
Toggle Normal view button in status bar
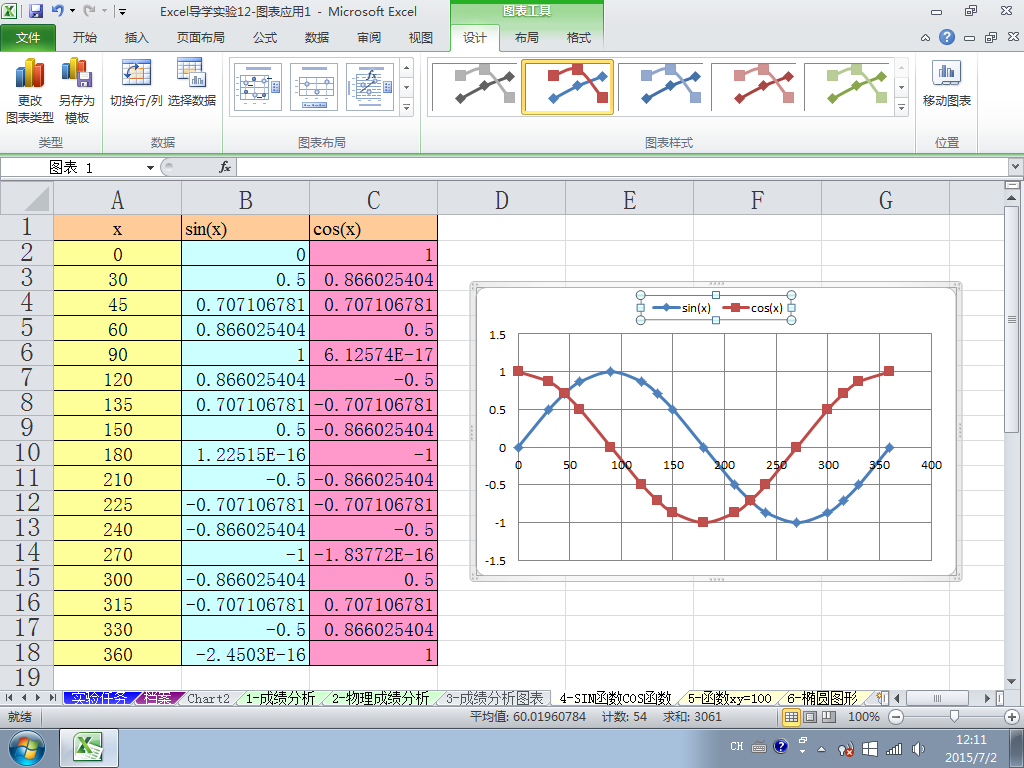point(791,717)
